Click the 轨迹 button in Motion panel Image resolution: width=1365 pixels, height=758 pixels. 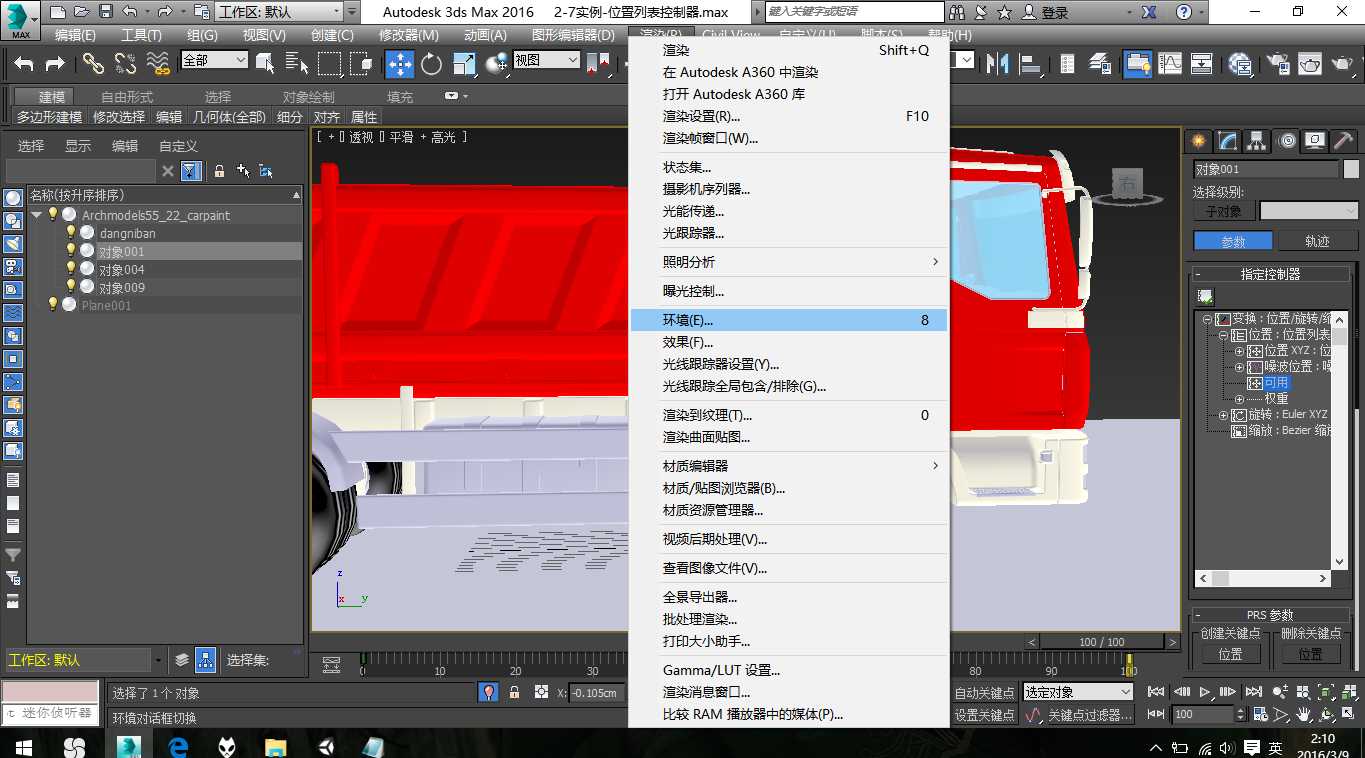pyautogui.click(x=1317, y=241)
